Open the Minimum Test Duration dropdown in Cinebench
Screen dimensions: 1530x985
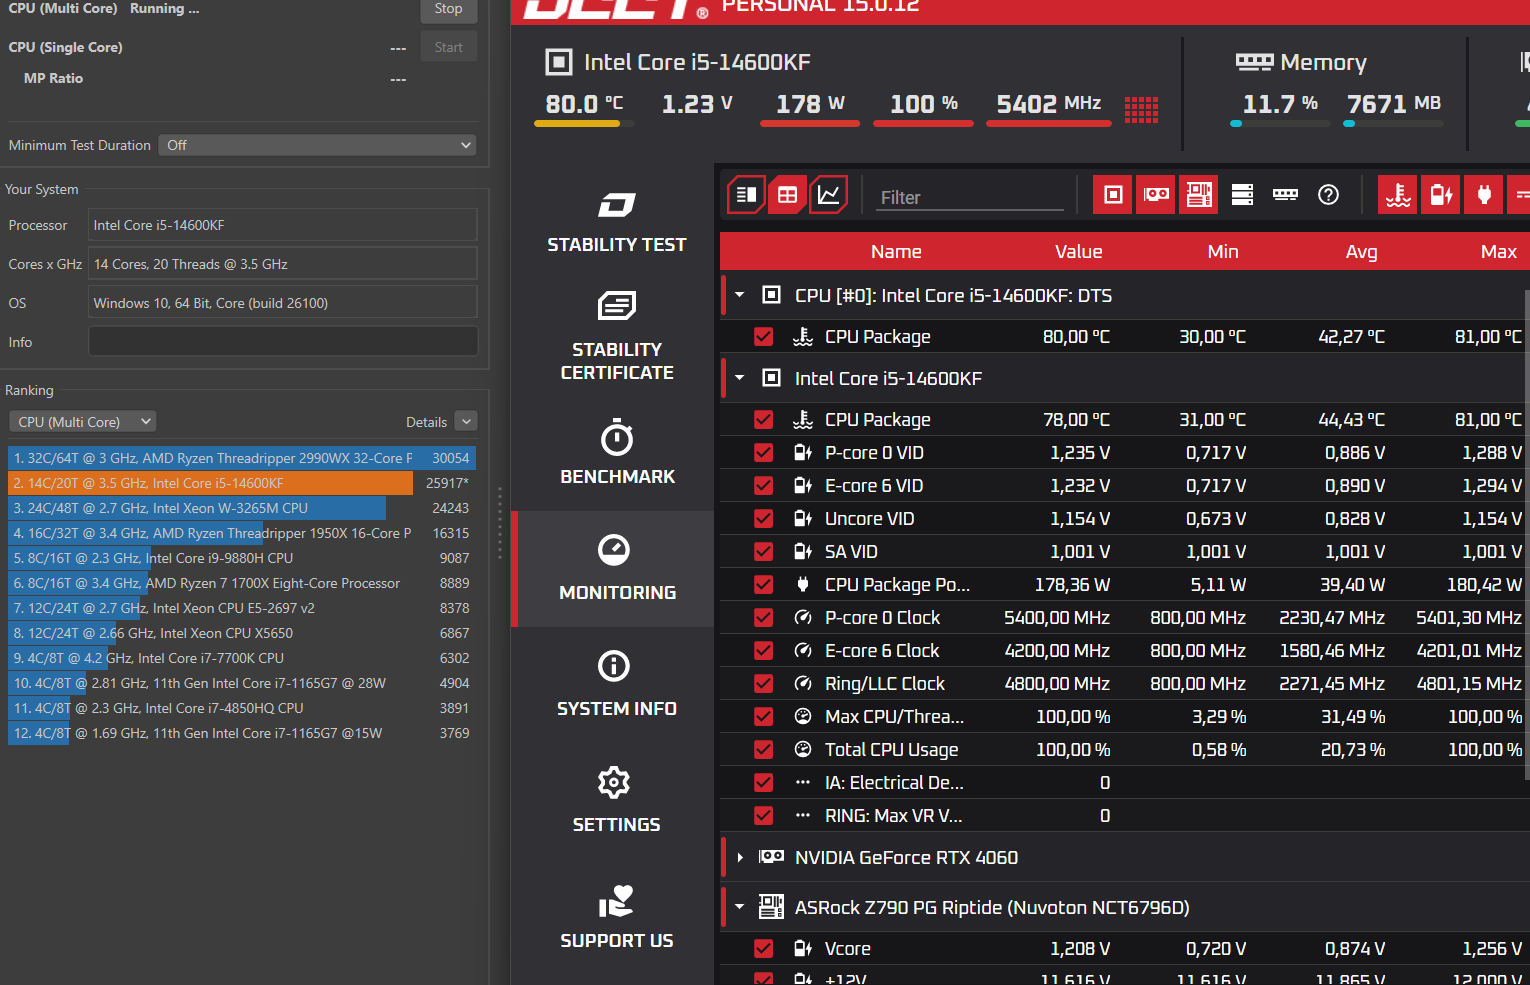319,145
